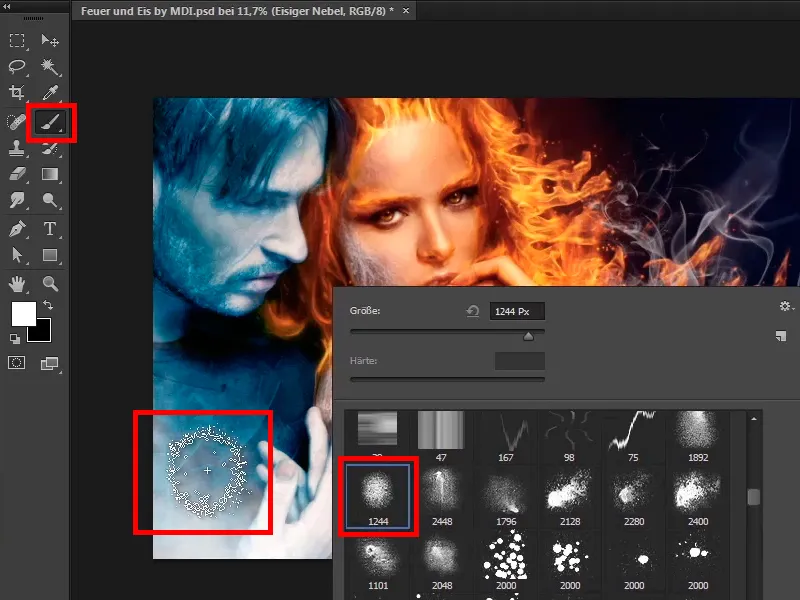The image size is (800, 600).
Task: Choose the 2400 brush preset
Action: 697,496
